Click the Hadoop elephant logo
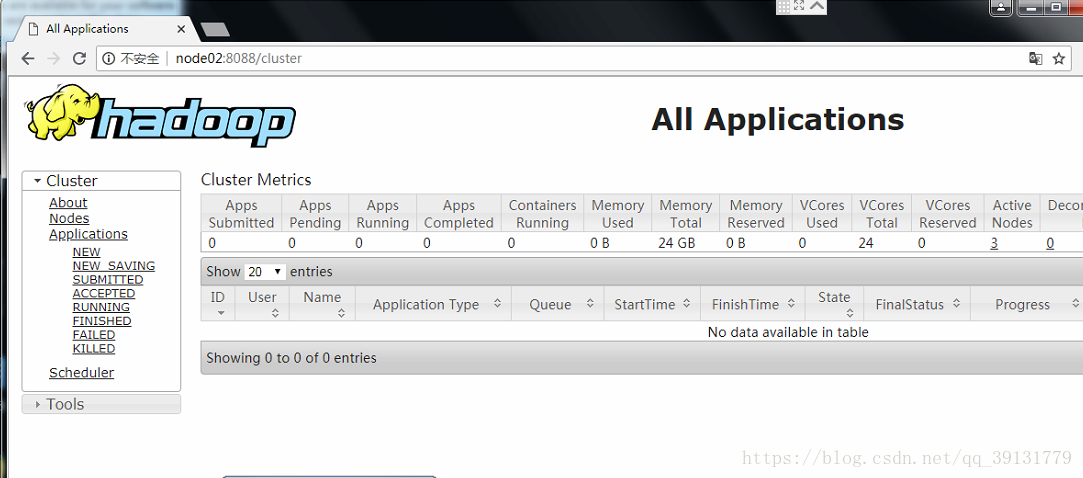The image size is (1083, 478). tap(161, 115)
